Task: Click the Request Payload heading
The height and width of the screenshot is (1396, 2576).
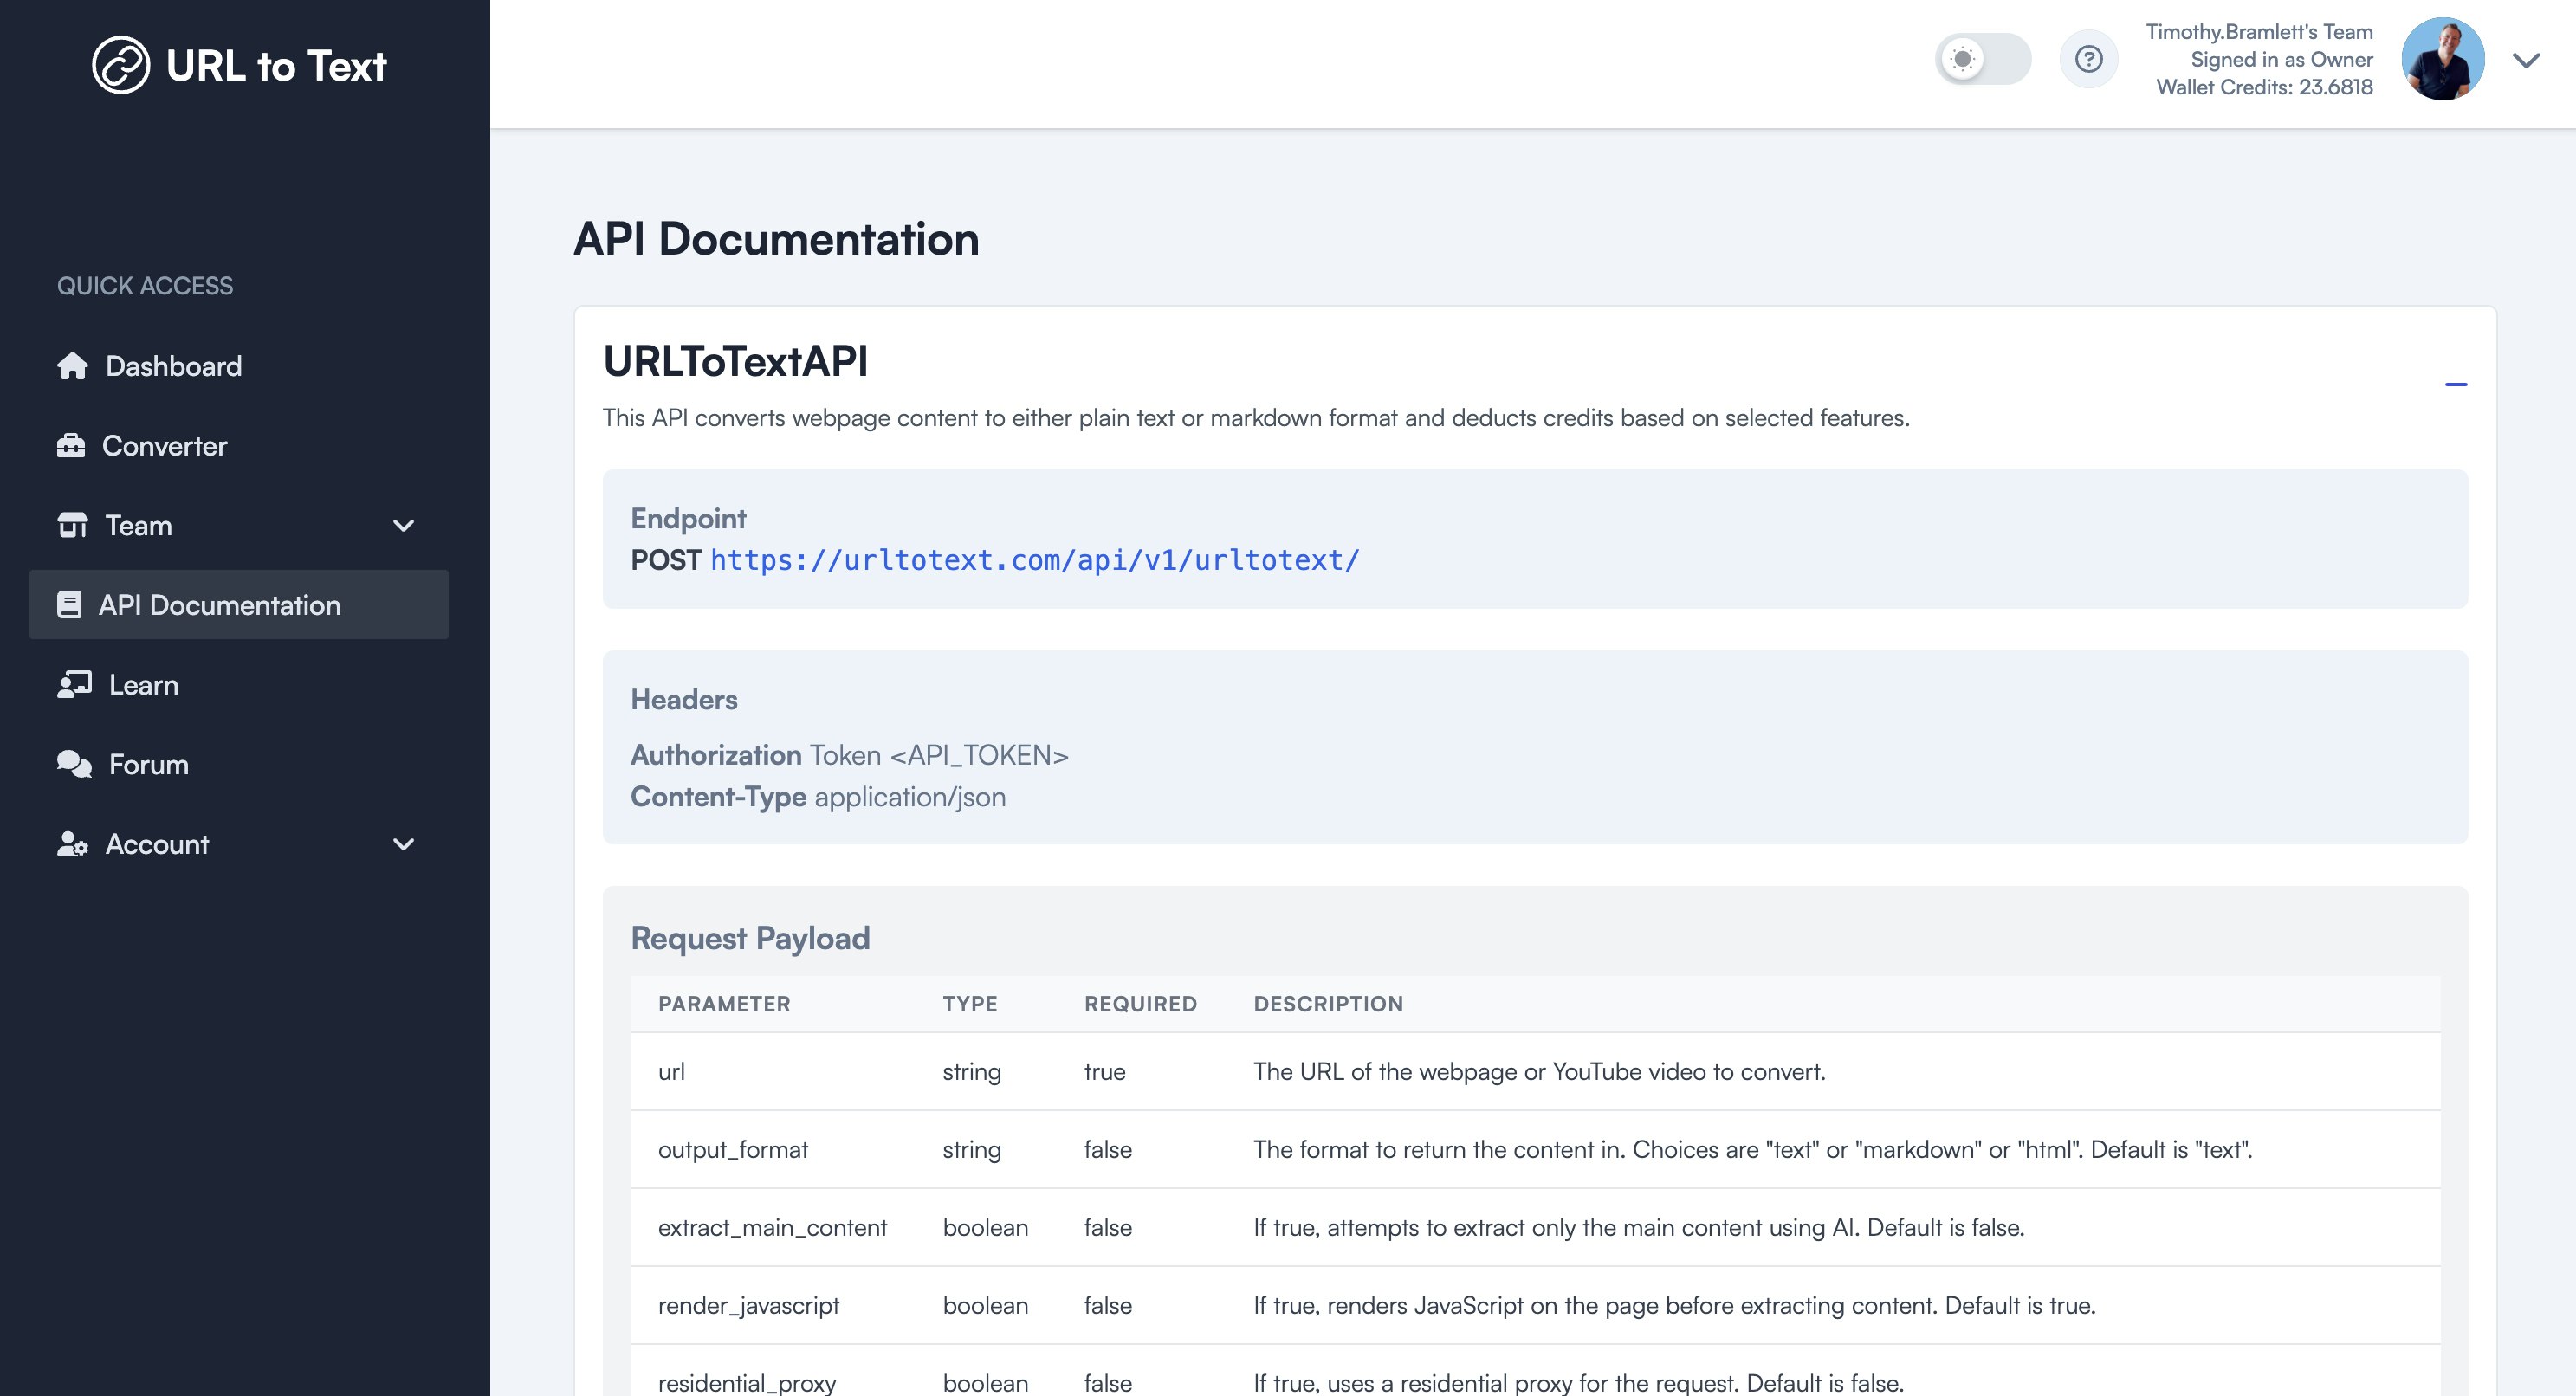Action: pos(750,939)
